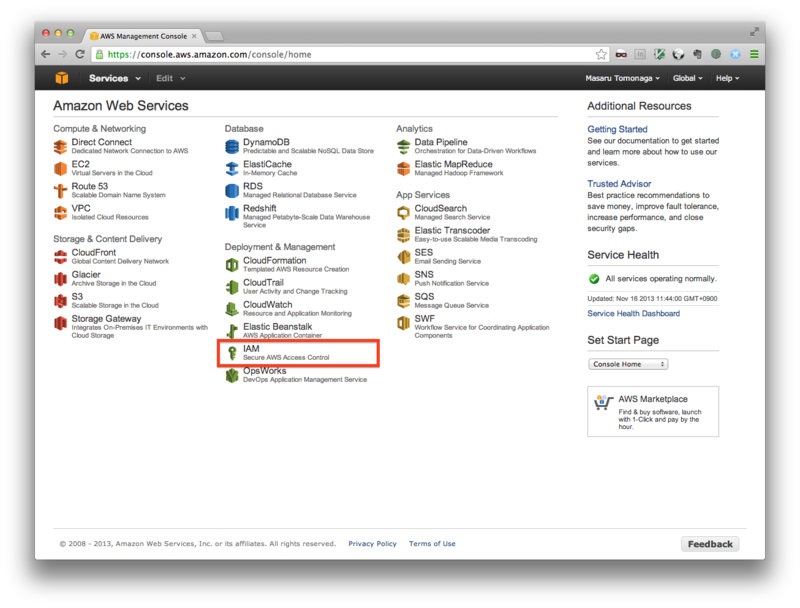Select the VPC service icon
This screenshot has width=800, height=608.
click(x=60, y=213)
